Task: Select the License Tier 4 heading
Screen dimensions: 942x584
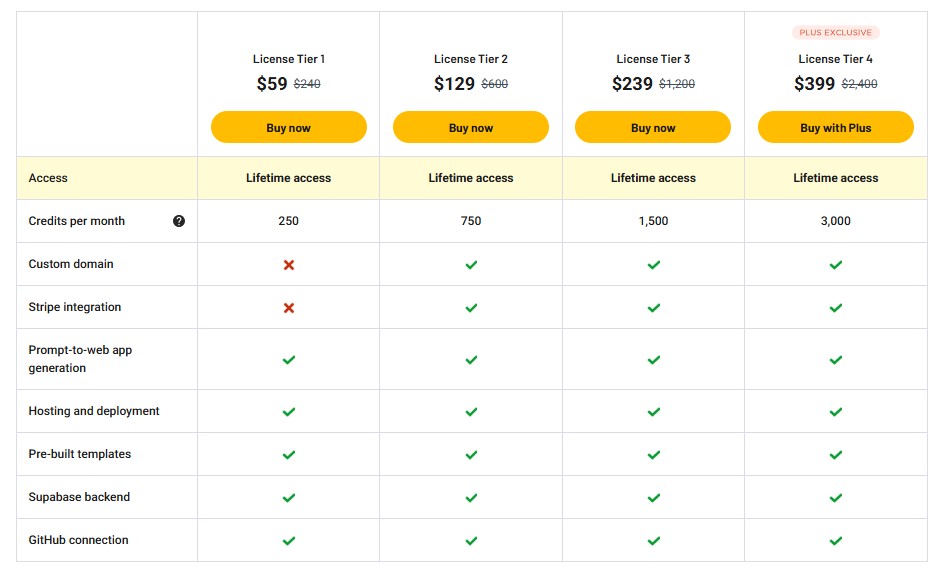Action: click(x=835, y=59)
